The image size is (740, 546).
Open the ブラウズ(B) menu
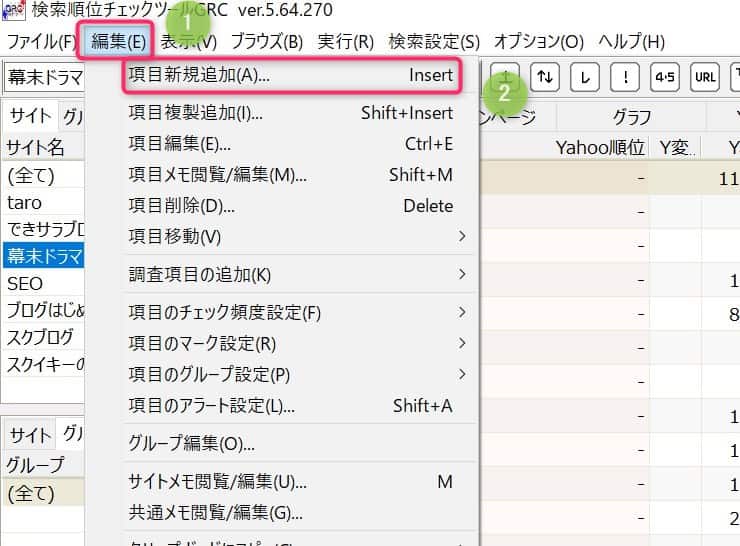267,42
